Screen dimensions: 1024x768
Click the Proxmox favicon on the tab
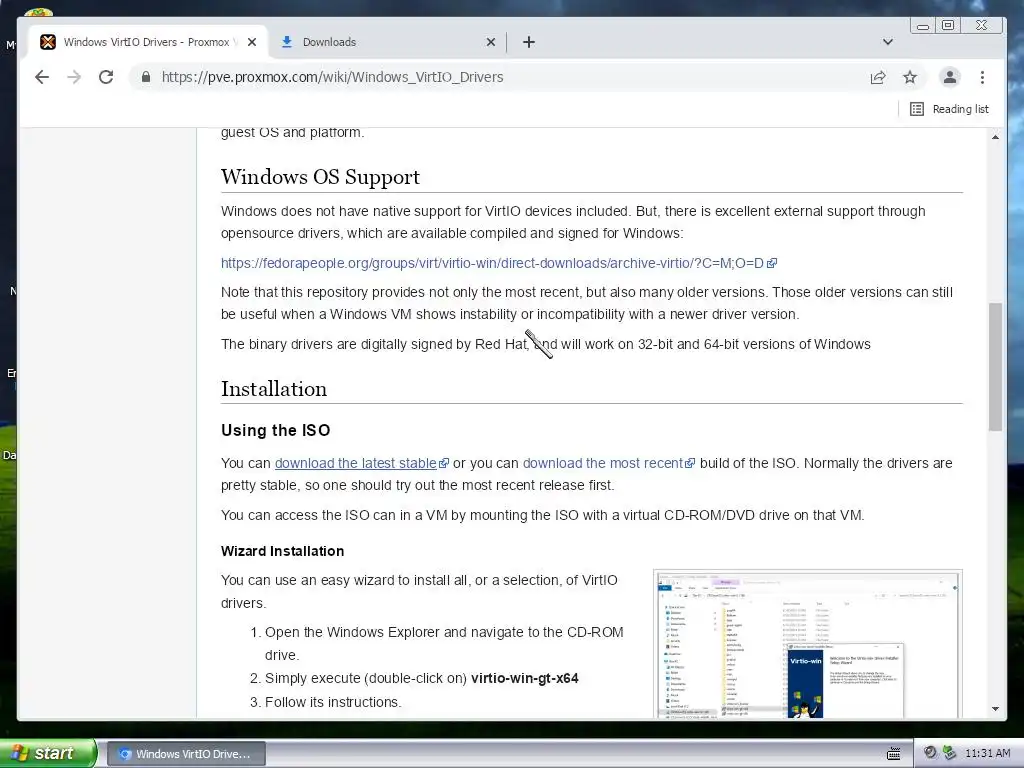click(x=48, y=42)
